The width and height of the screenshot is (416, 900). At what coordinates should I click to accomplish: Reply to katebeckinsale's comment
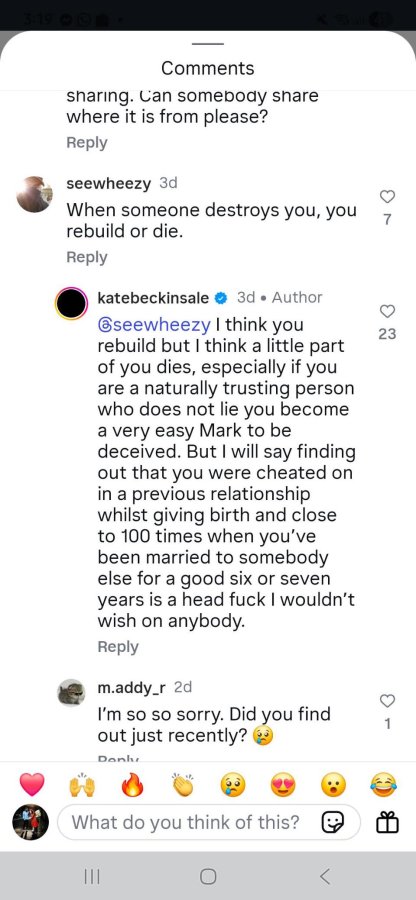(118, 647)
